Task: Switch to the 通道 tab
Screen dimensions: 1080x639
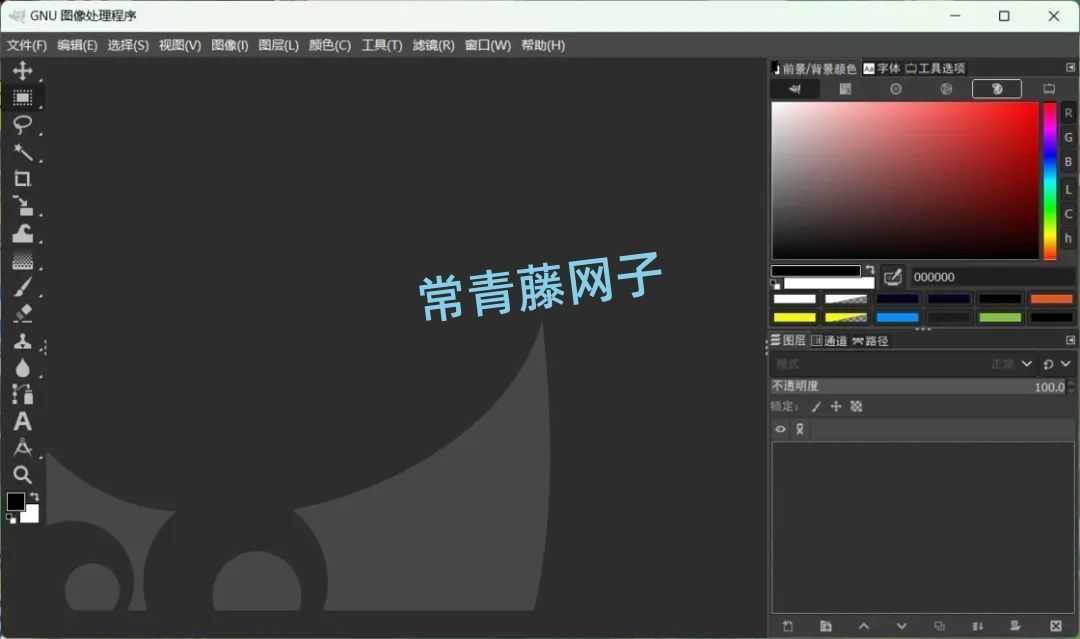Action: click(x=829, y=341)
